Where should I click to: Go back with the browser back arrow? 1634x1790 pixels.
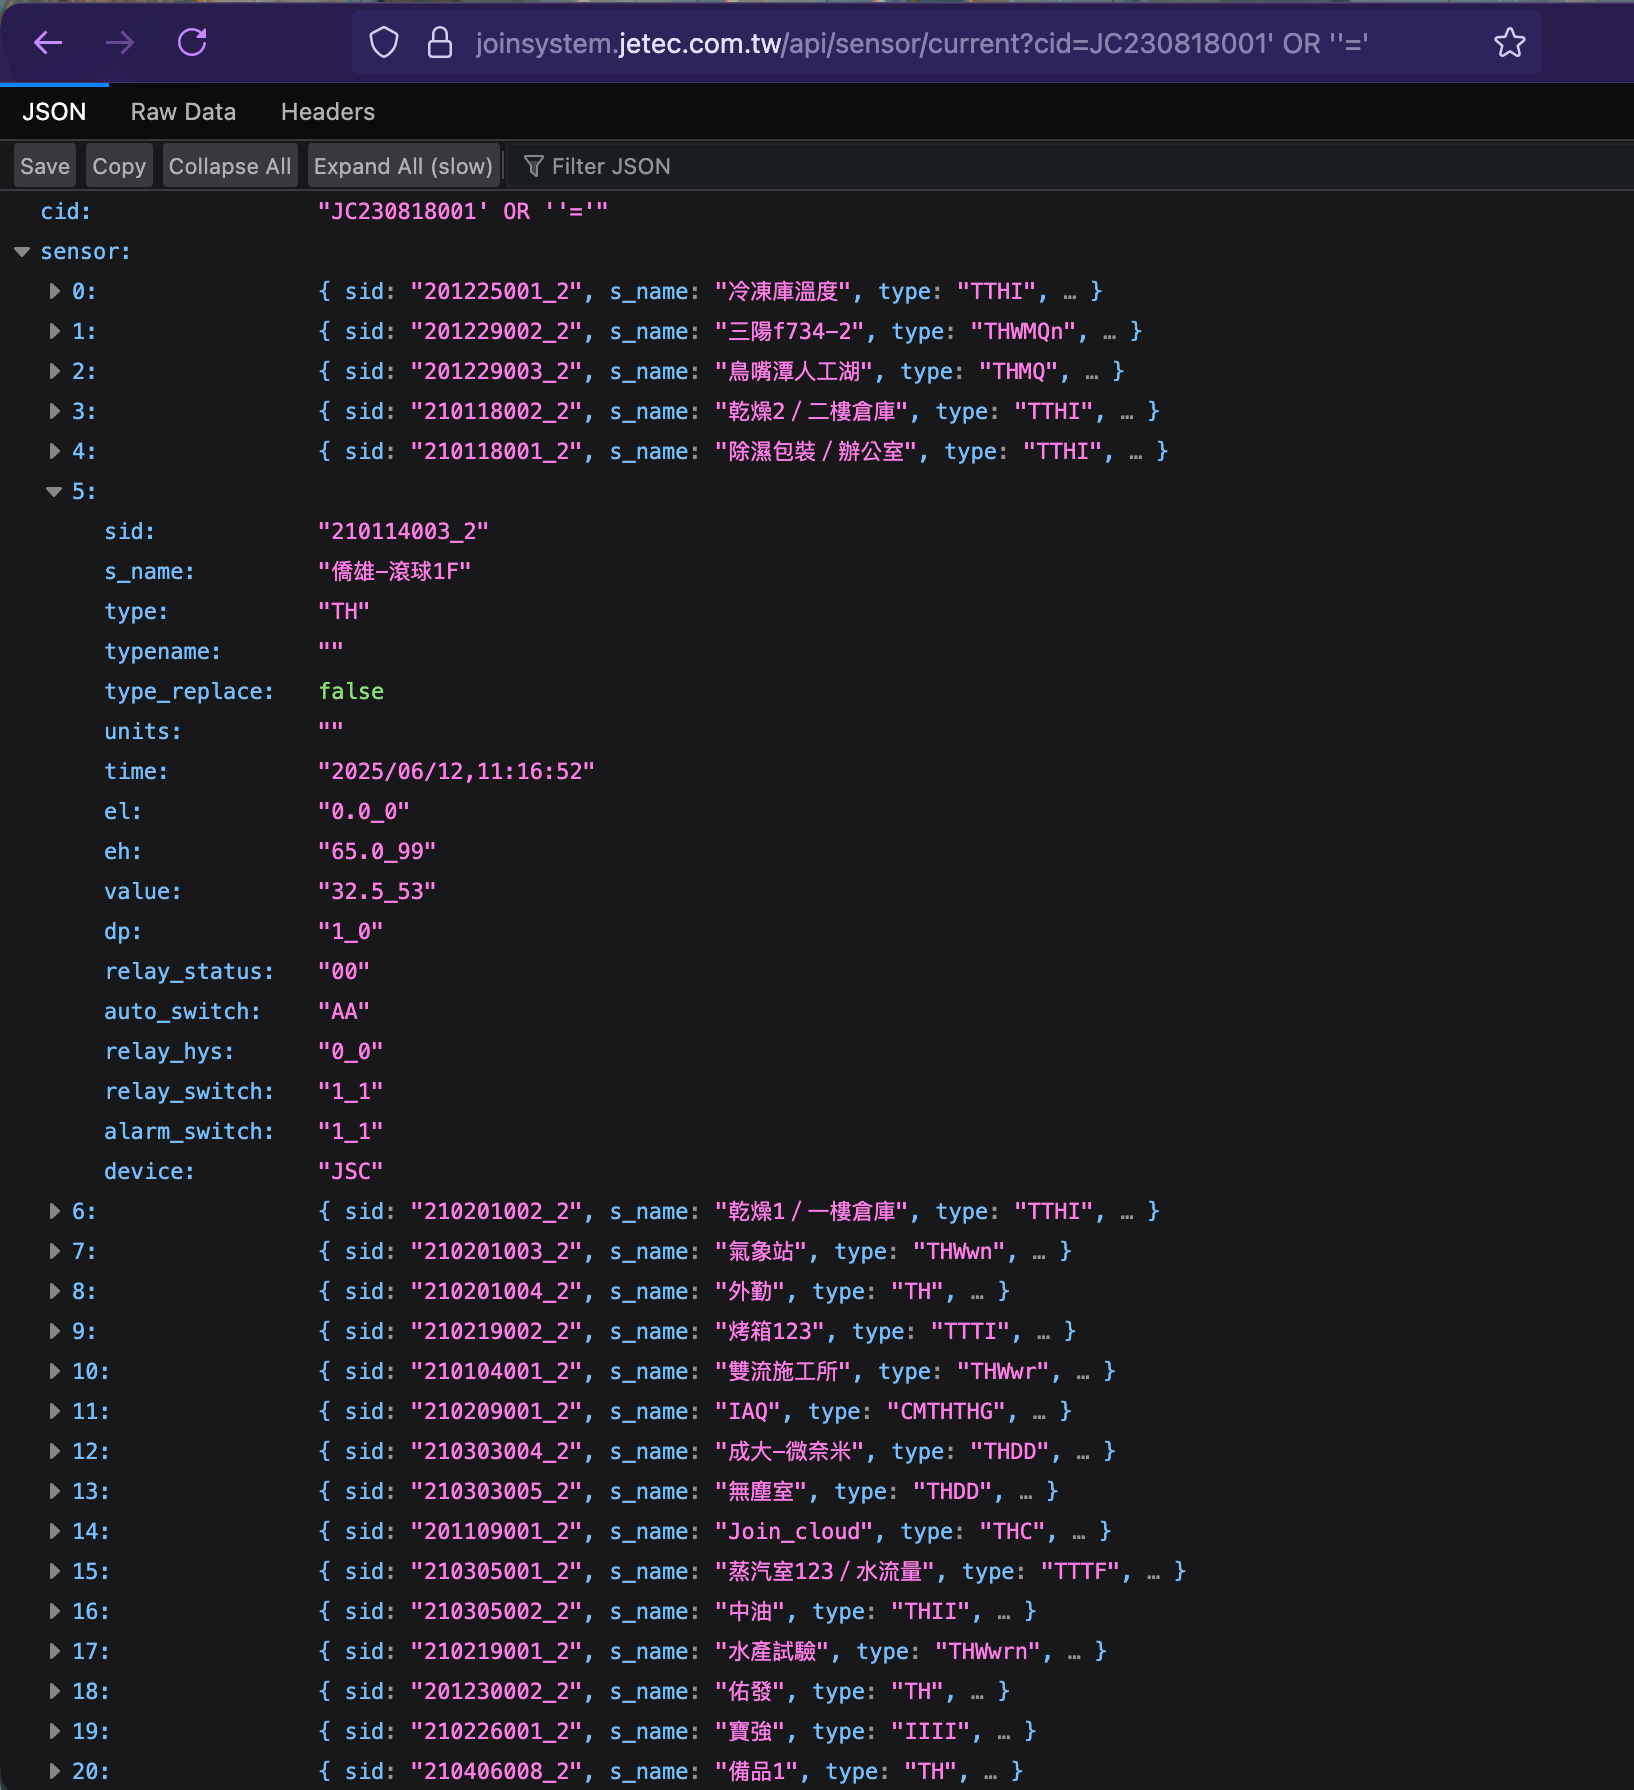click(48, 43)
